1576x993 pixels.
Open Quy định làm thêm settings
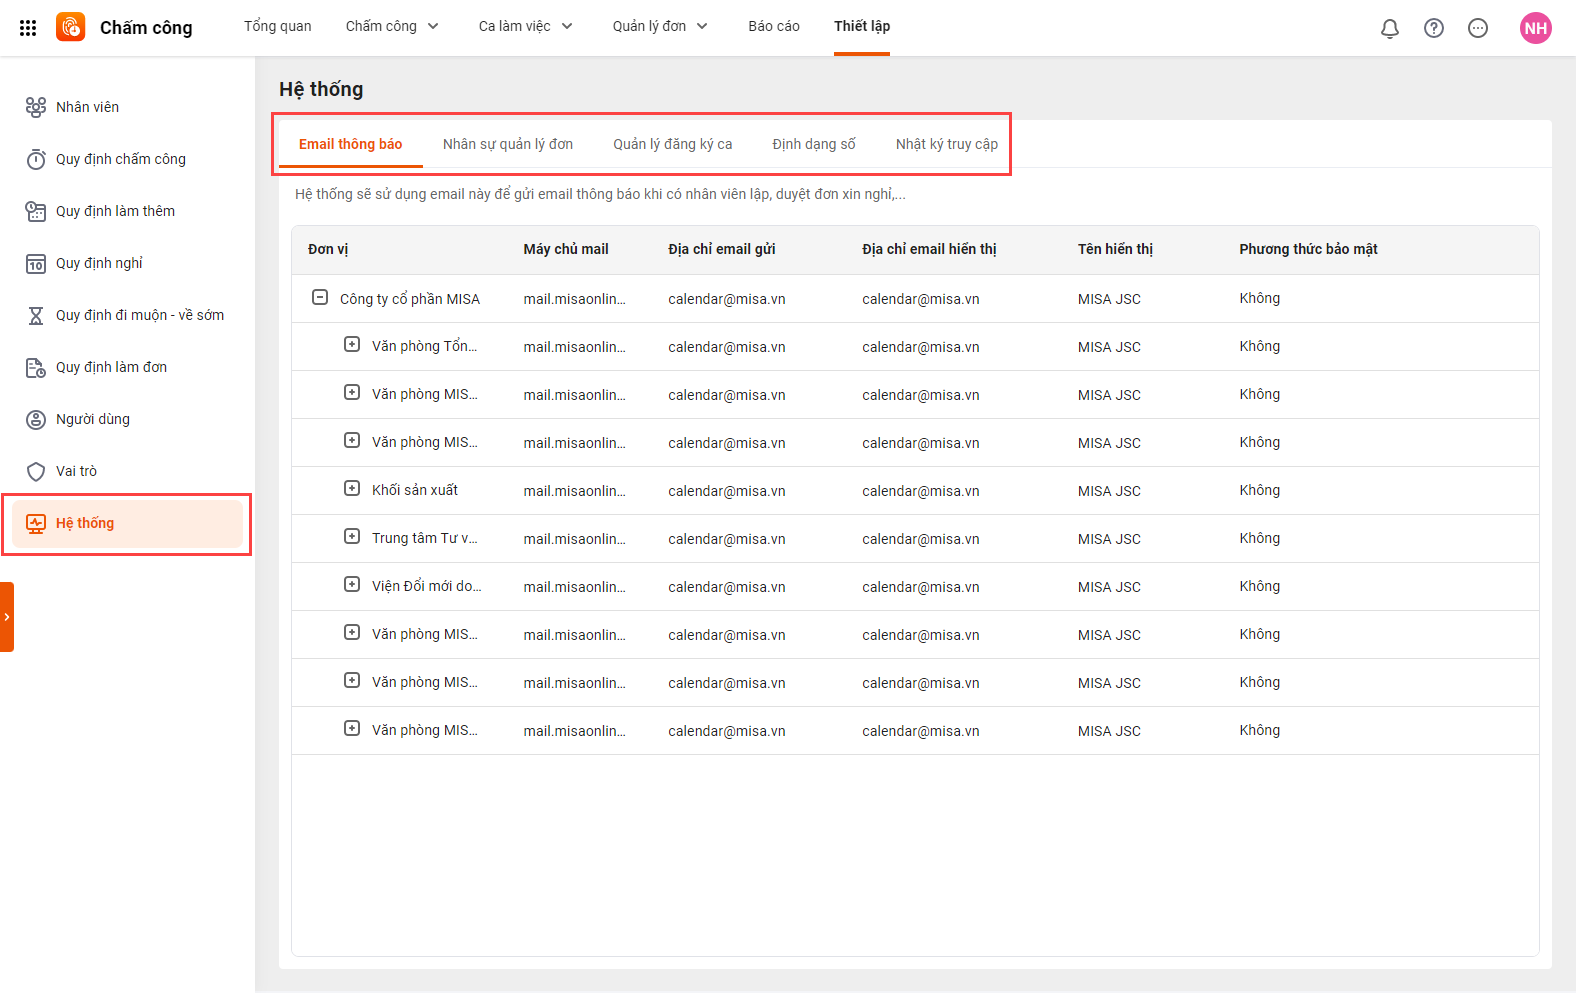point(127,211)
